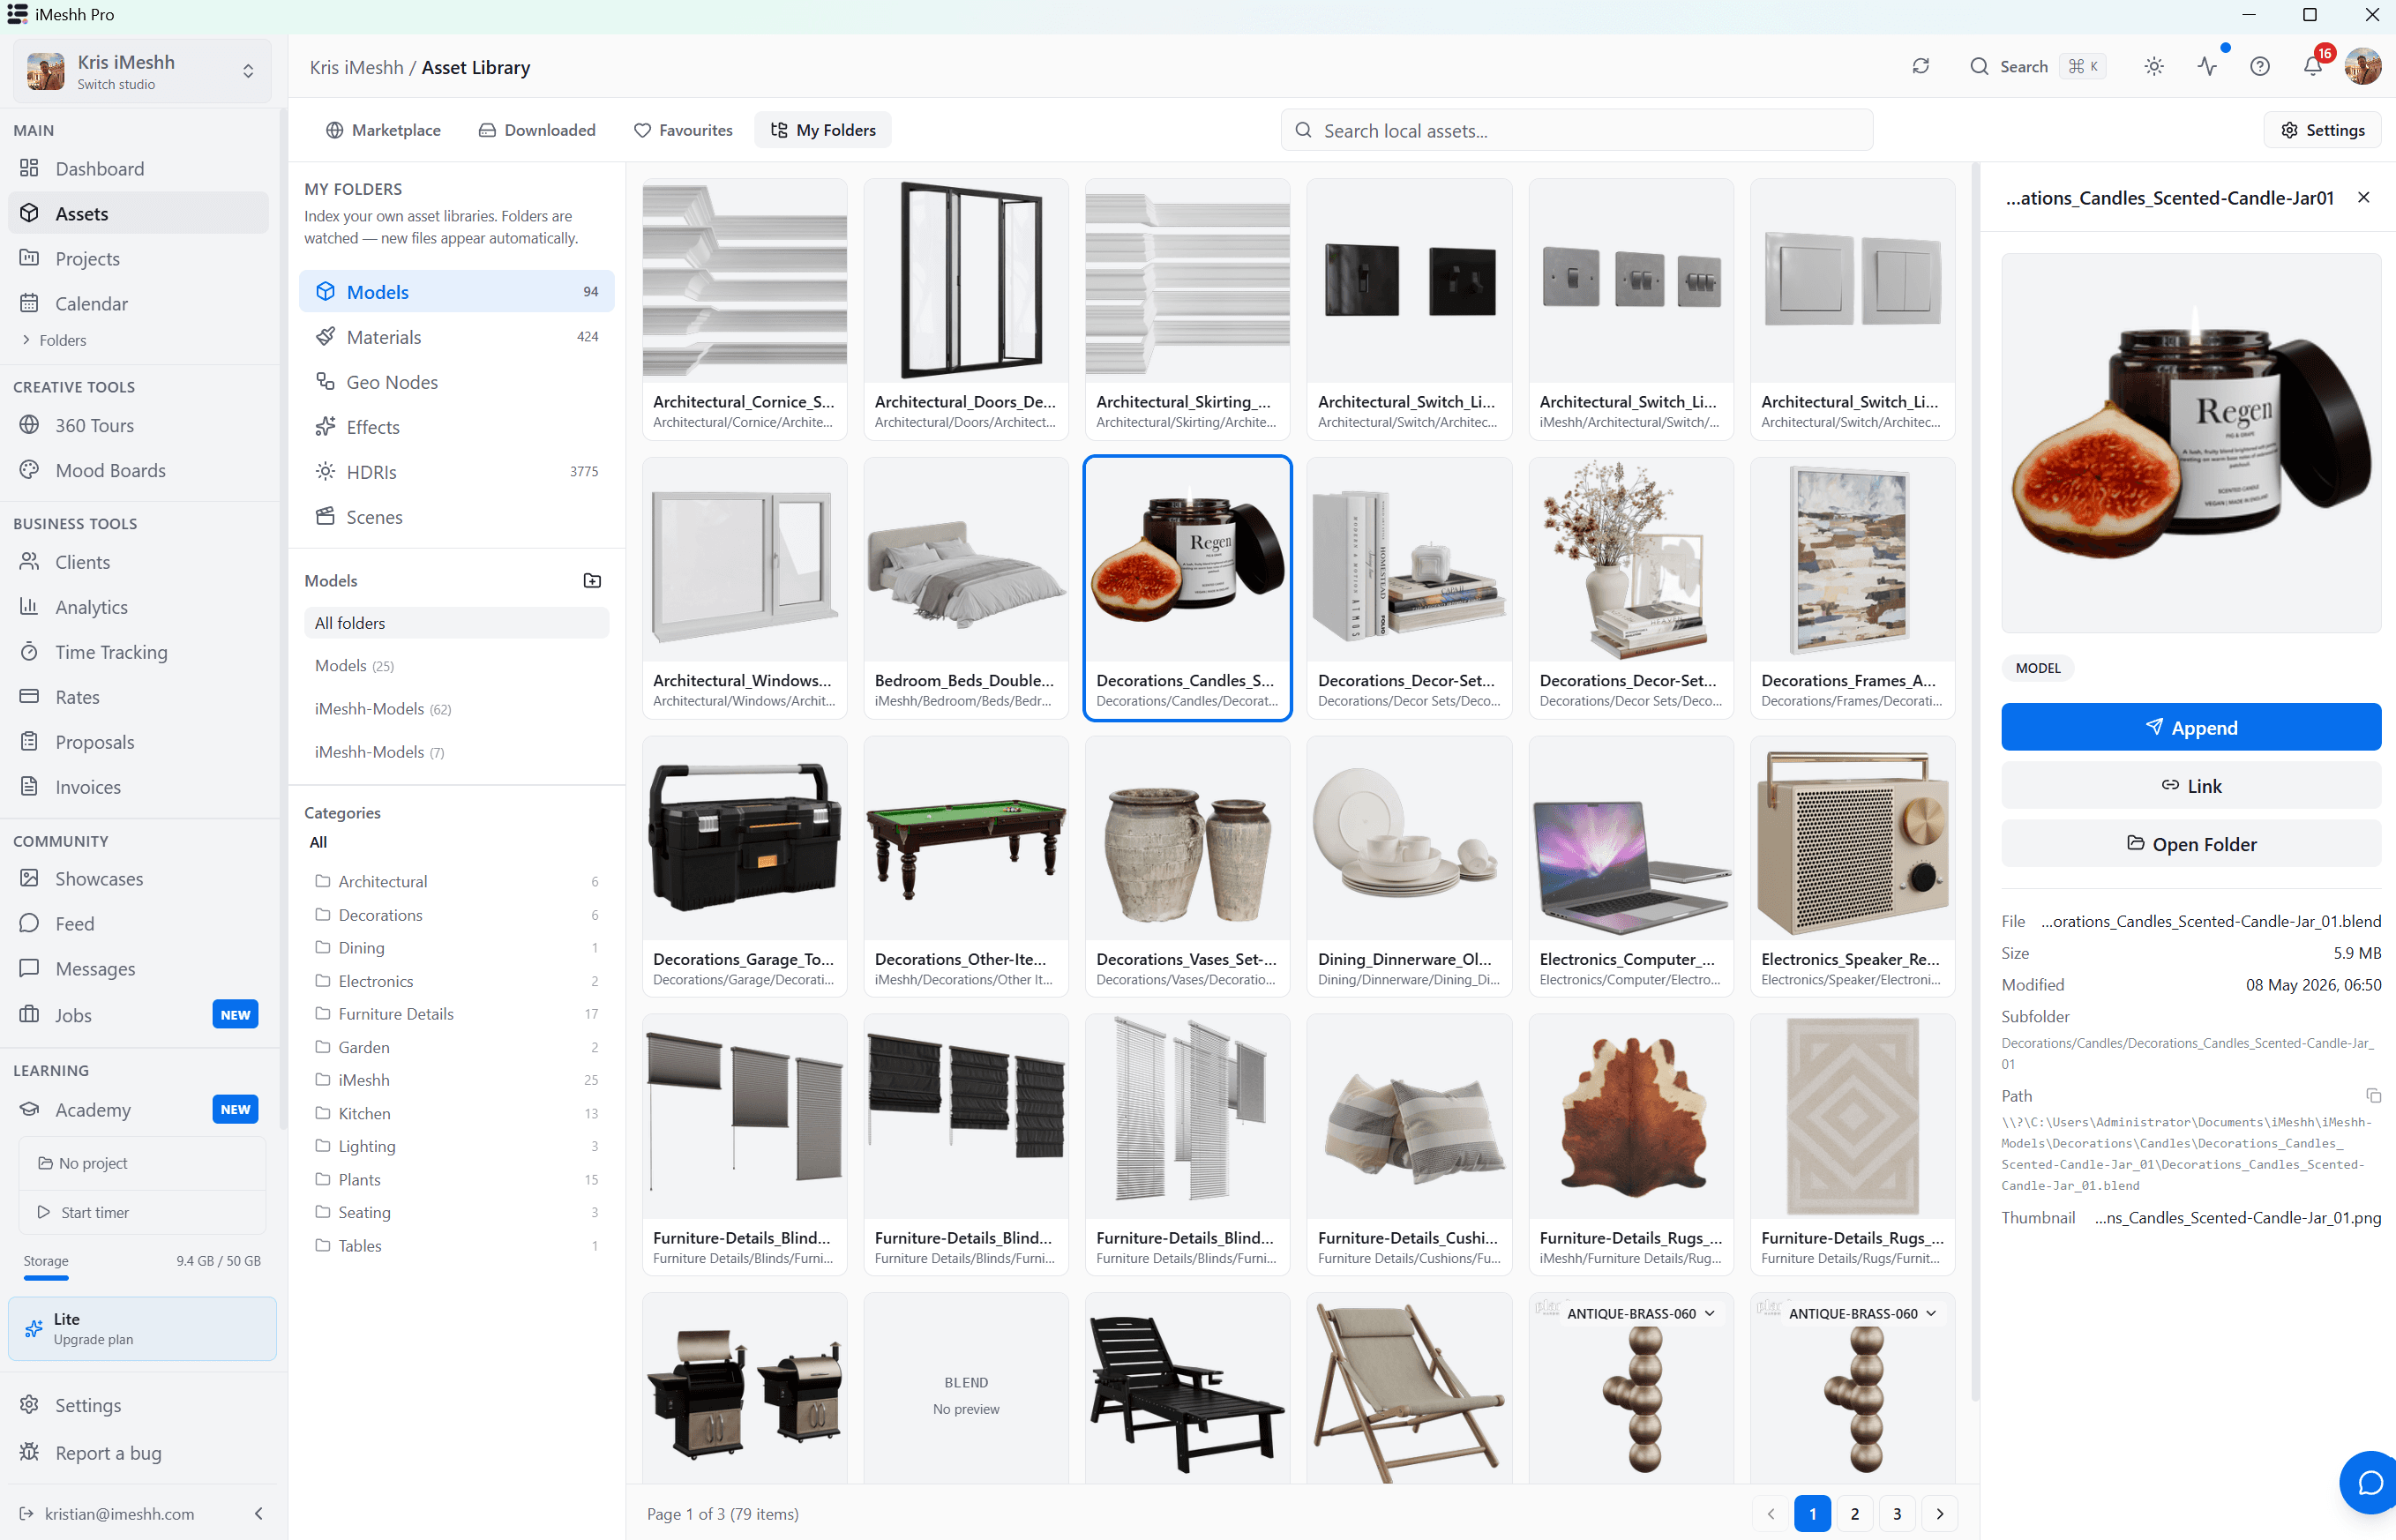Image resolution: width=2396 pixels, height=1540 pixels.
Task: Copy the asset path icon
Action: coord(2373,1096)
